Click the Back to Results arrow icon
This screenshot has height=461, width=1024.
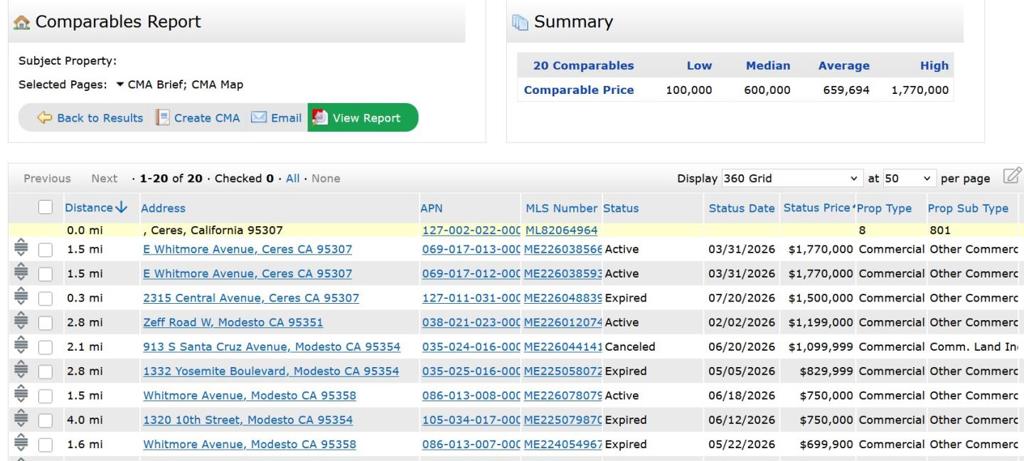coord(44,118)
